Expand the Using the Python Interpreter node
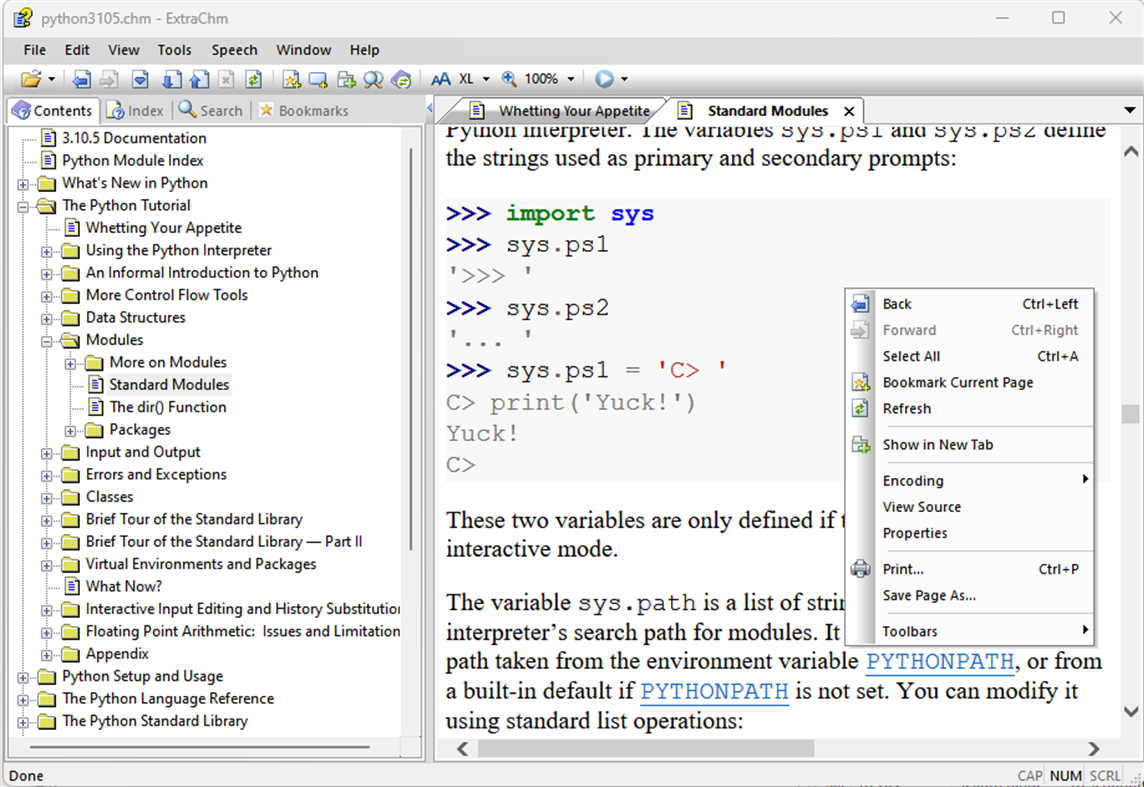 (47, 252)
